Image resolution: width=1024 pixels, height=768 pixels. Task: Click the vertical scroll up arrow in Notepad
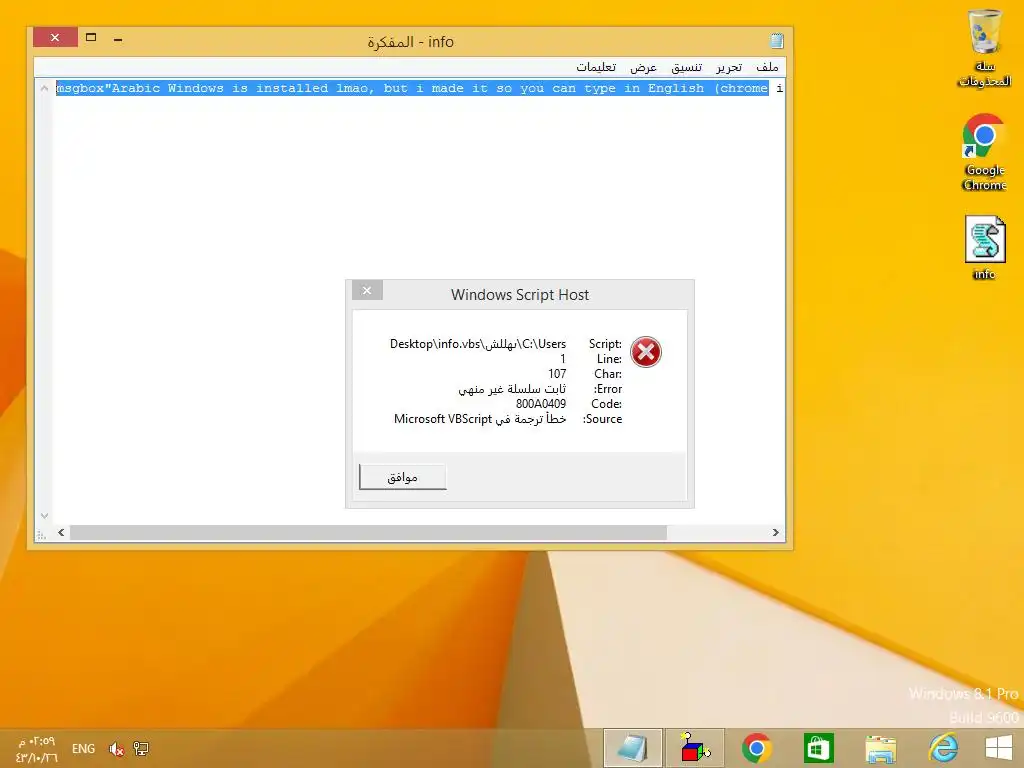(x=44, y=88)
